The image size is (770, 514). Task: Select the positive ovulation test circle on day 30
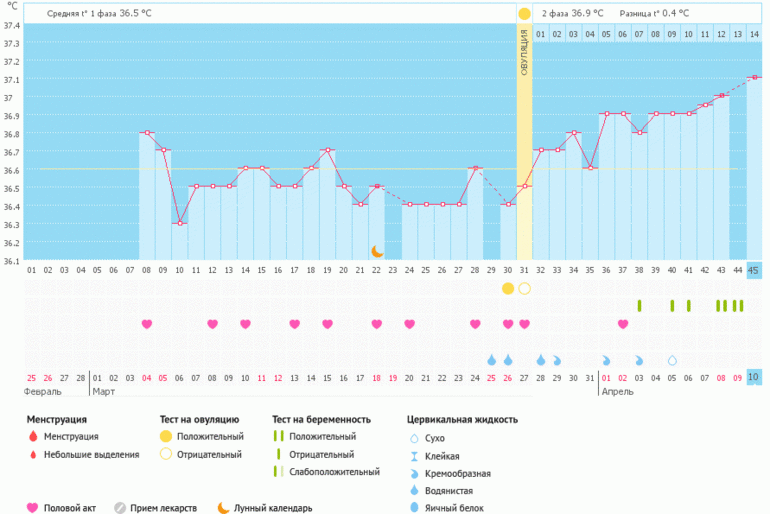tap(508, 288)
